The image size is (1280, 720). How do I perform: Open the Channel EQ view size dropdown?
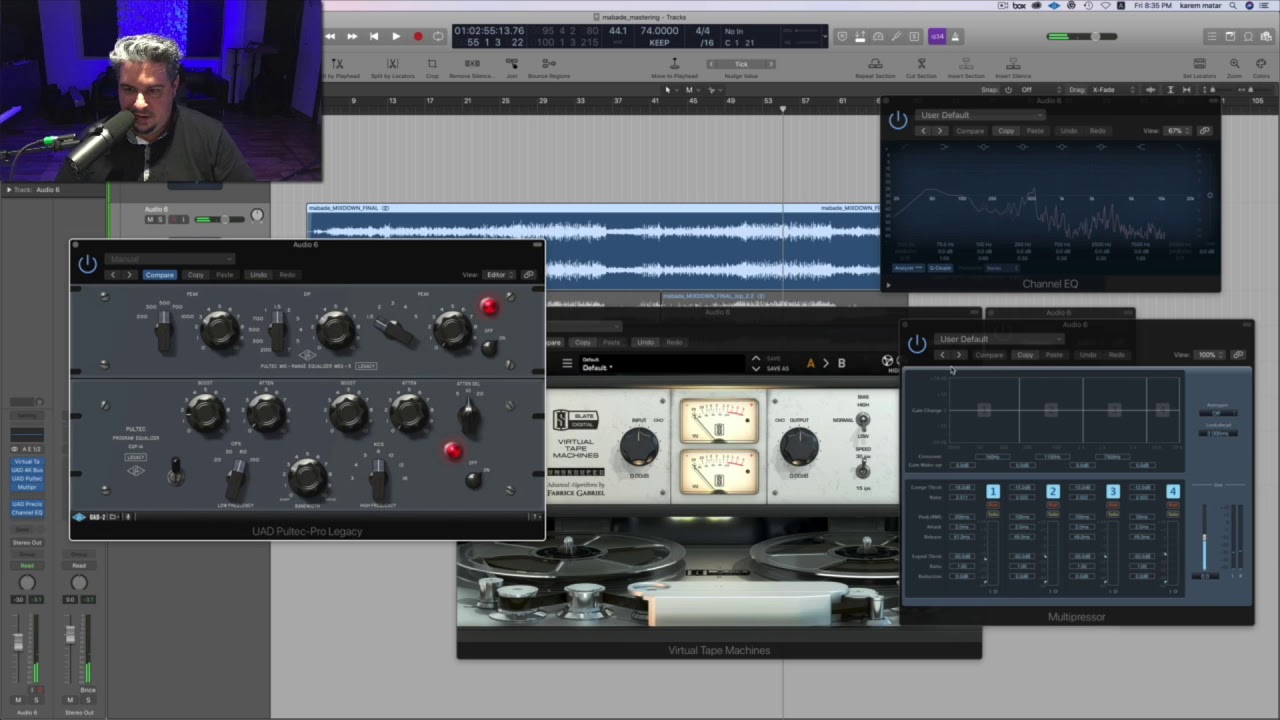click(1178, 131)
